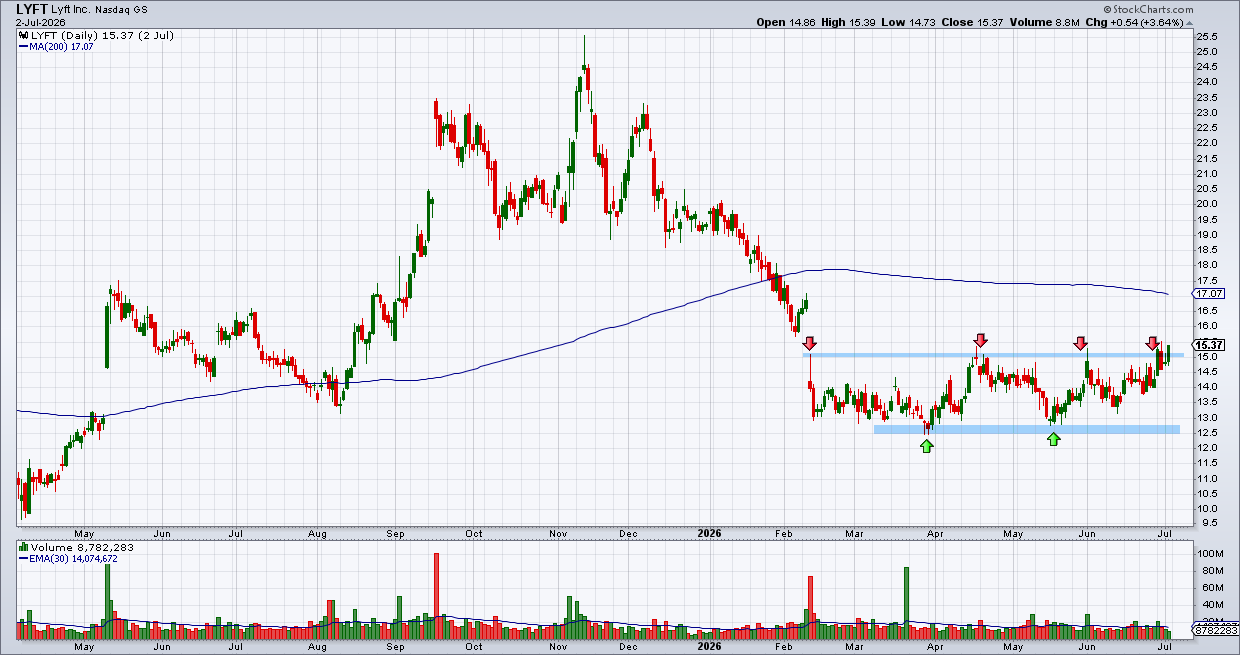
Task: Click the 'Feb' label on price chart axis
Action: pyautogui.click(x=784, y=534)
